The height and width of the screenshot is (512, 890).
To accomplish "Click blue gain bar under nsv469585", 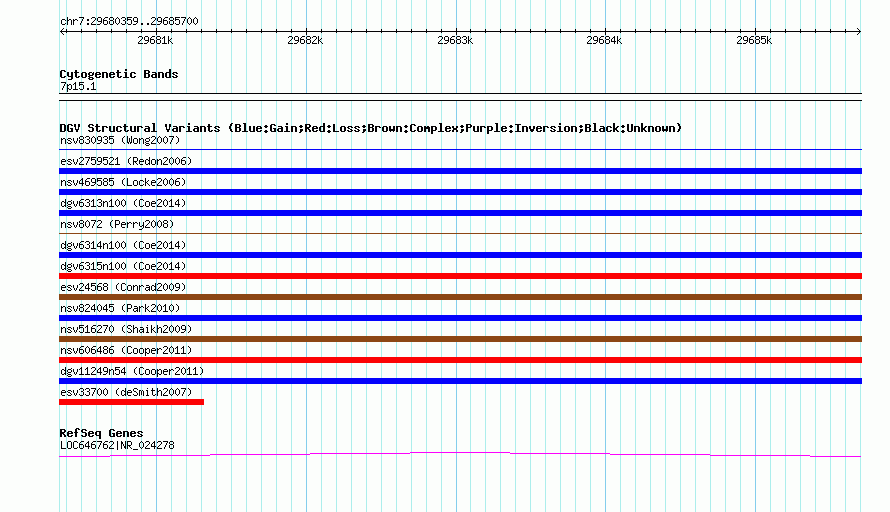I will [460, 192].
